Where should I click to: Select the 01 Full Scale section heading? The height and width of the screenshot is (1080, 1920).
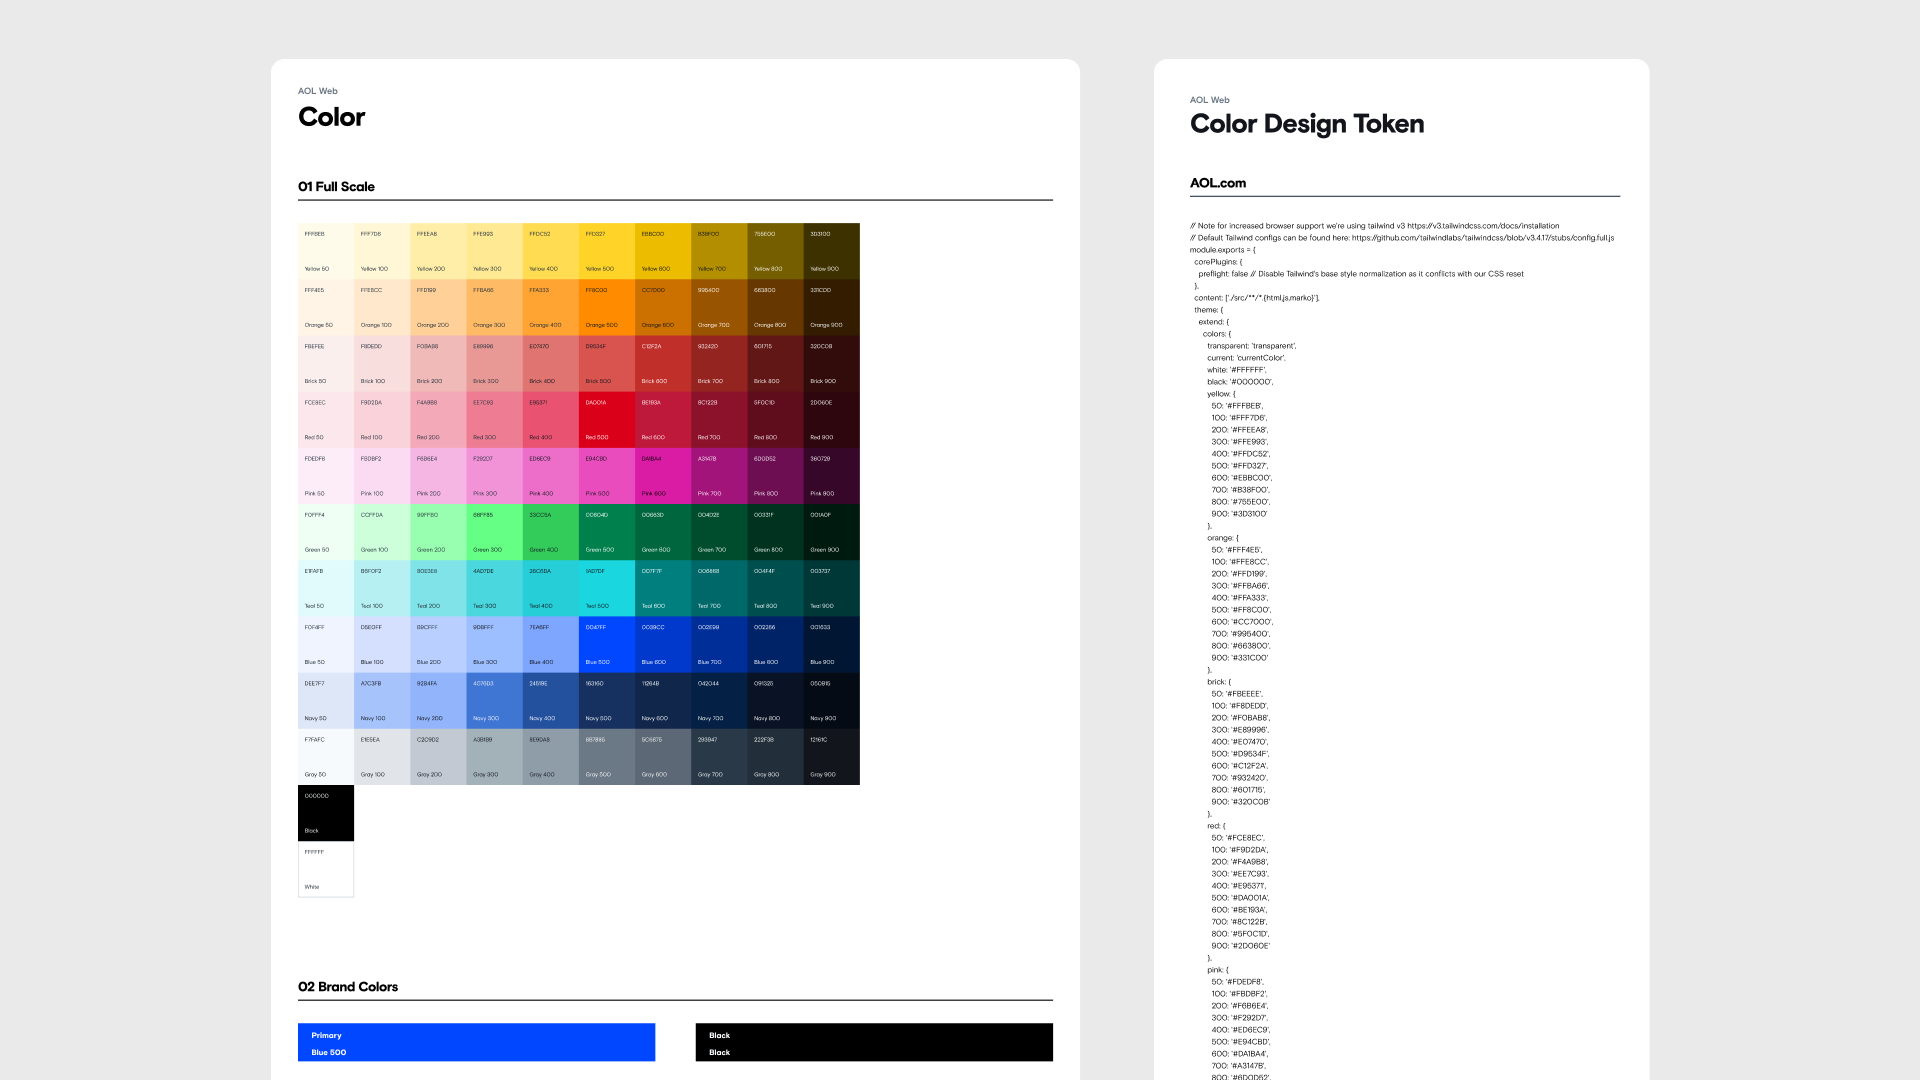336,187
